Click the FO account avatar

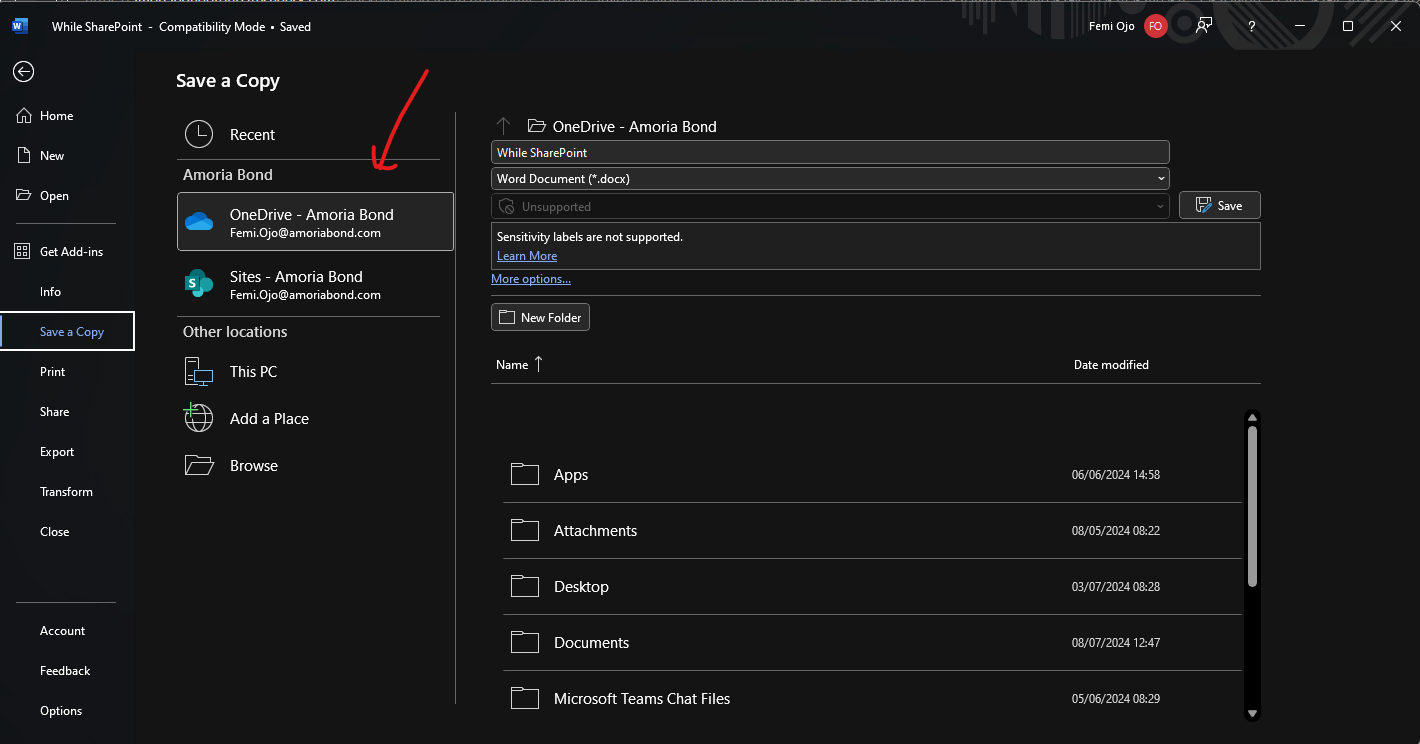pyautogui.click(x=1156, y=26)
